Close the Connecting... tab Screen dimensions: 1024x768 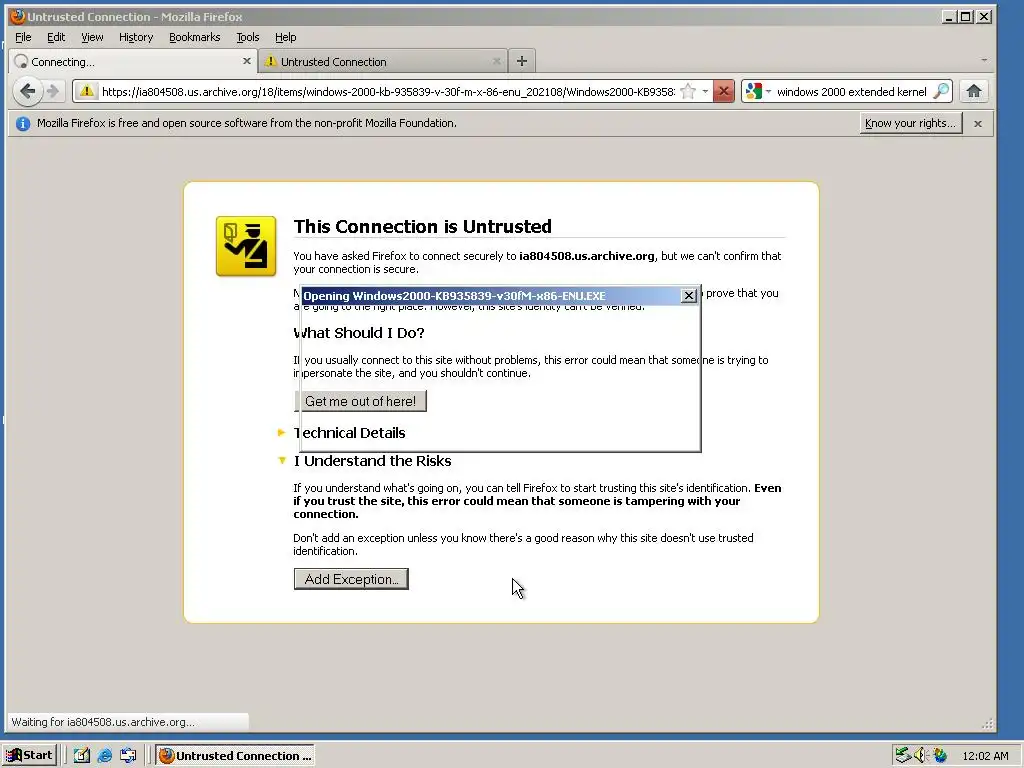click(246, 61)
